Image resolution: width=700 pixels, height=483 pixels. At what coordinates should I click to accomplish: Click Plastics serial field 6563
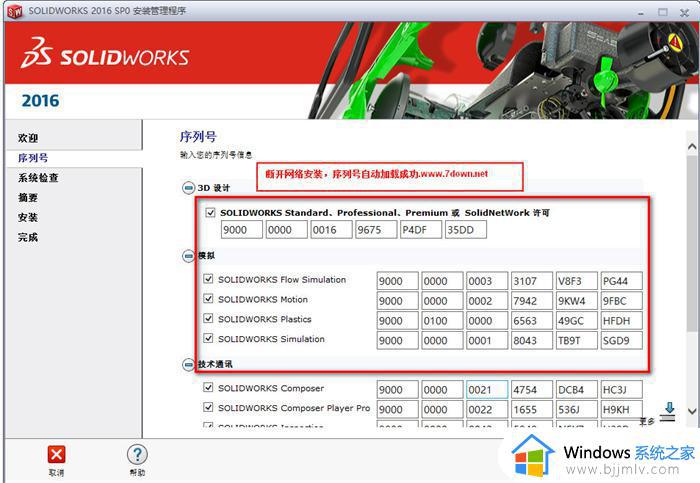(x=532, y=321)
